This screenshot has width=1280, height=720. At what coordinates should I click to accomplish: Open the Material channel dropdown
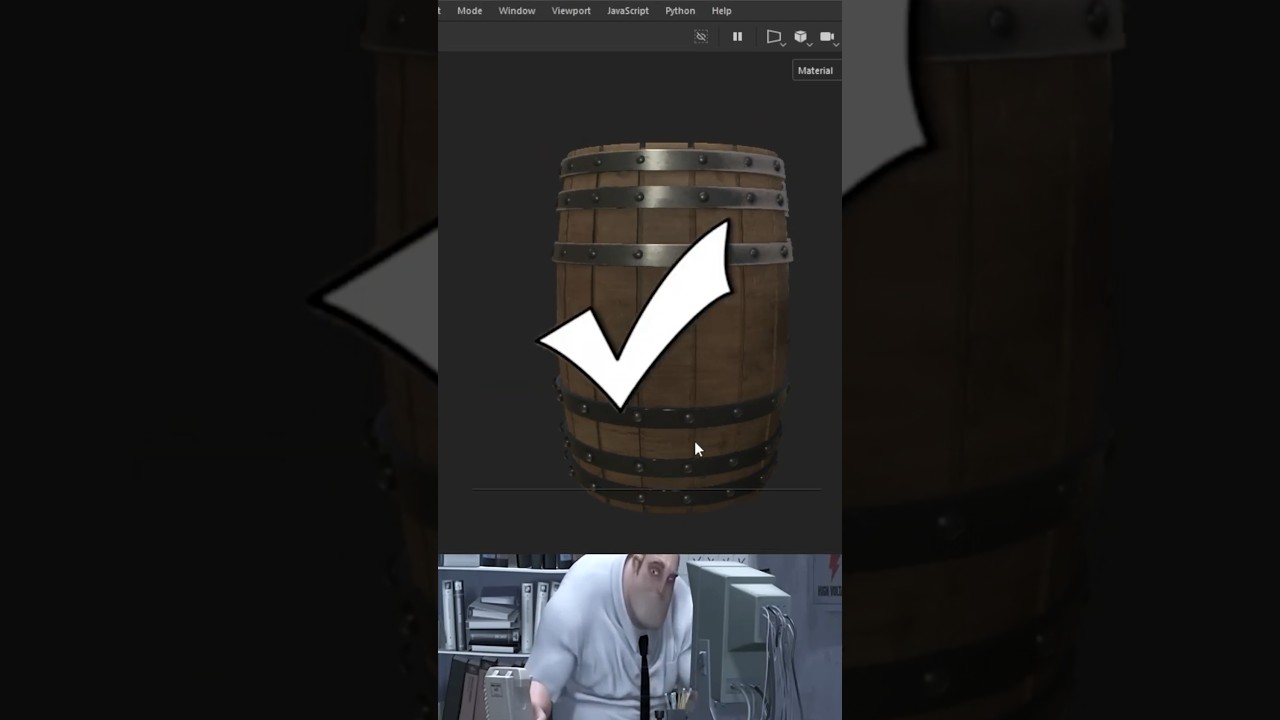click(x=816, y=71)
